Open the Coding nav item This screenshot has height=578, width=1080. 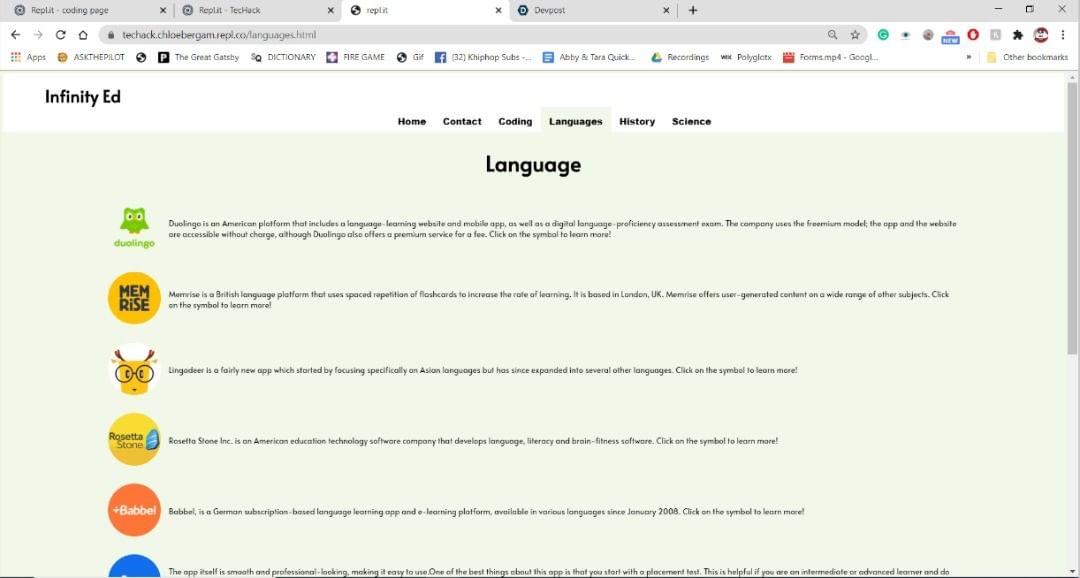(515, 121)
